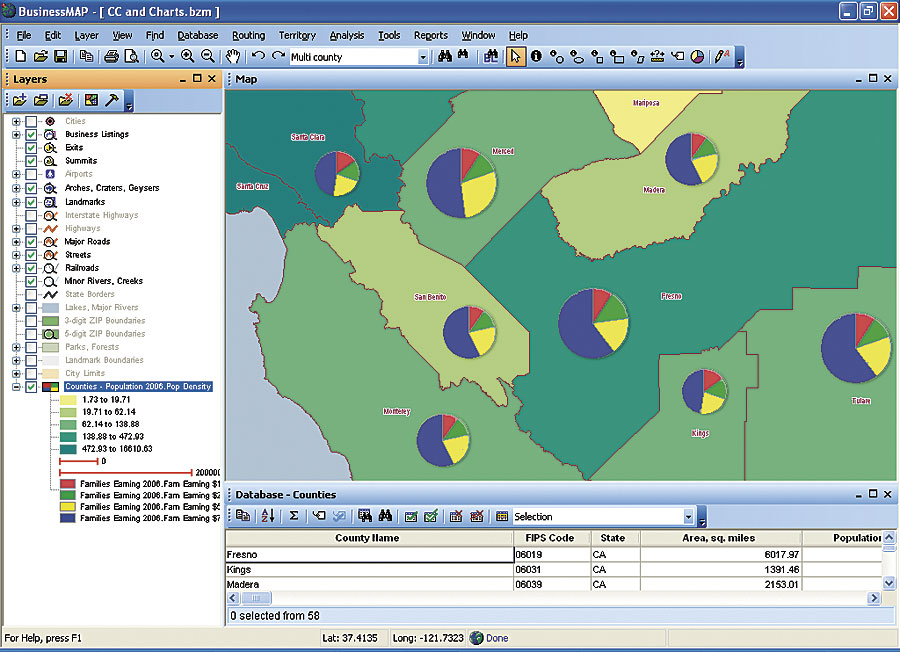Open the Selection dropdown in Database panel
900x652 pixels.
[688, 517]
